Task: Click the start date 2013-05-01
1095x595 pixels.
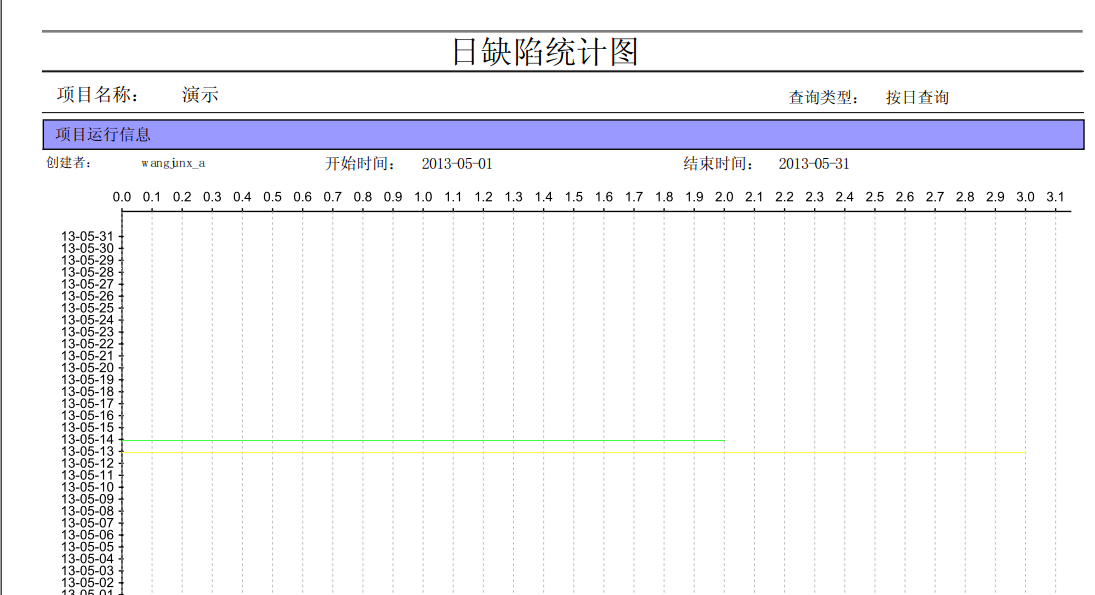Action: (457, 164)
